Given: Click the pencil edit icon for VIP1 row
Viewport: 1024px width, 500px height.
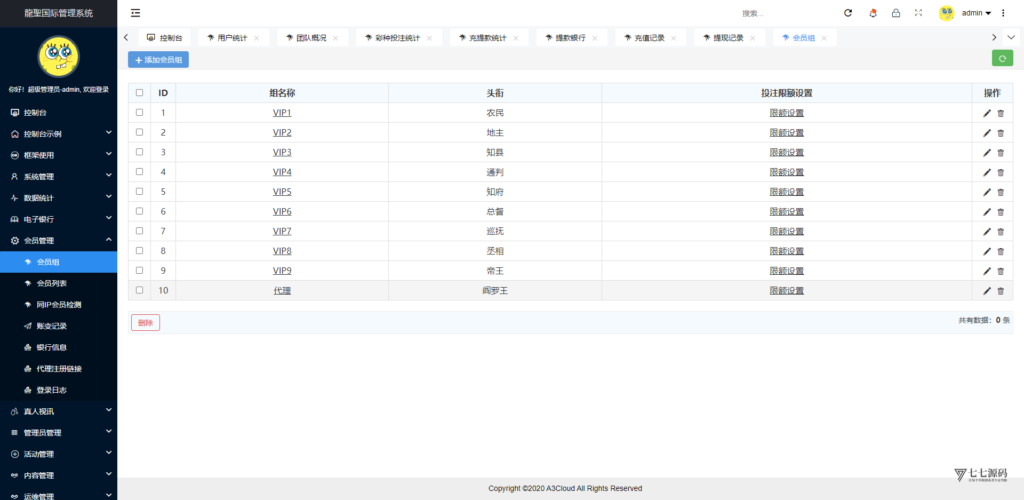Looking at the screenshot, I should coord(987,113).
